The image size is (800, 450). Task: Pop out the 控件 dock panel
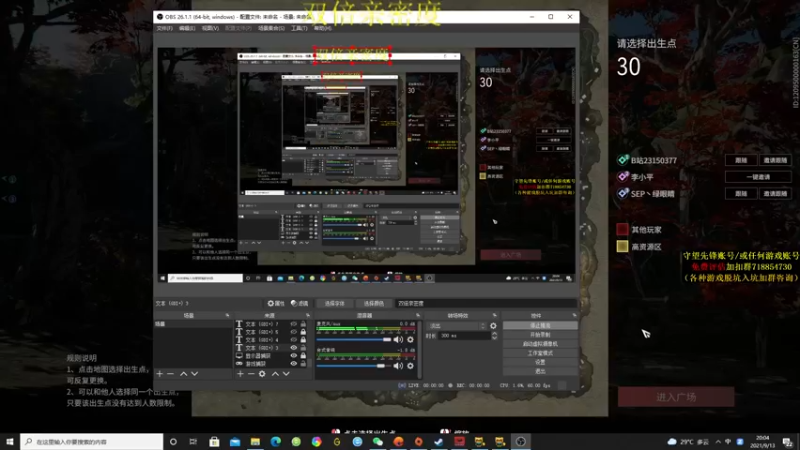click(x=574, y=315)
